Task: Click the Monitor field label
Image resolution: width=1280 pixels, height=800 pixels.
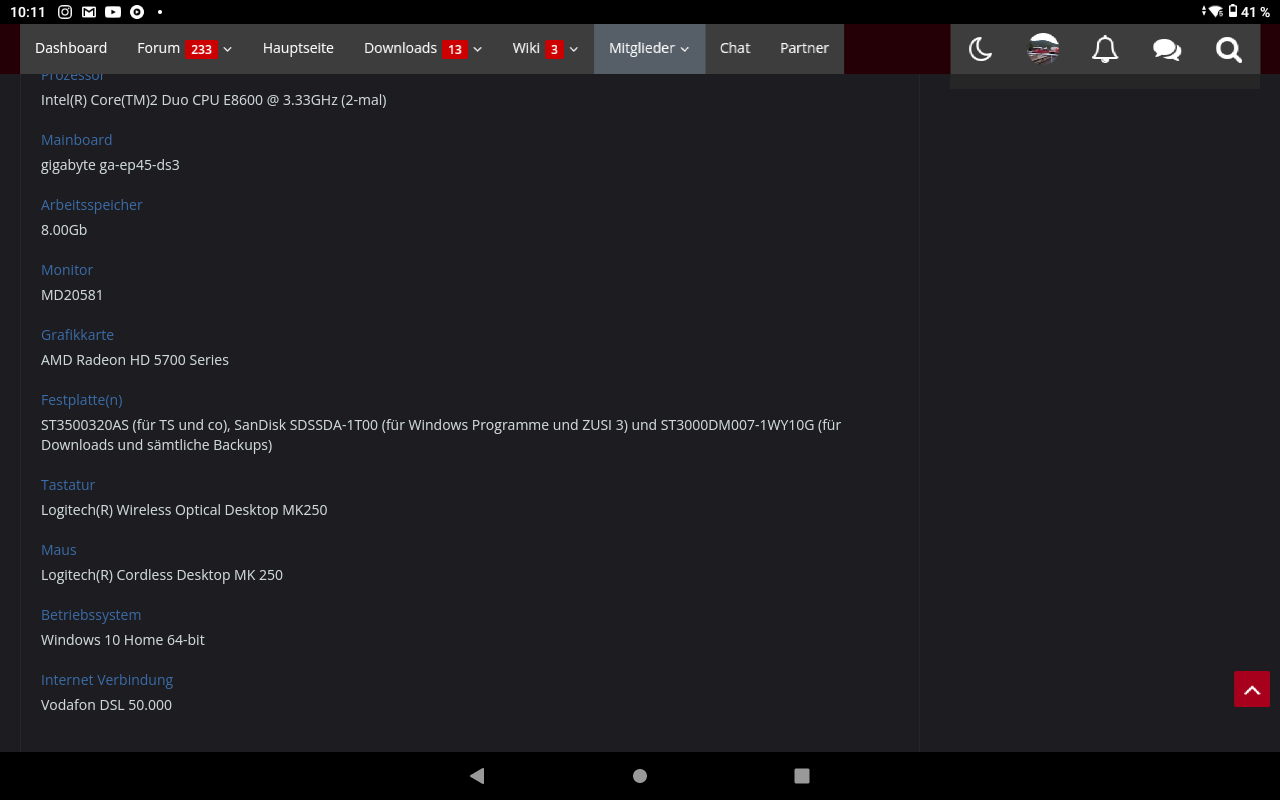Action: pyautogui.click(x=67, y=270)
